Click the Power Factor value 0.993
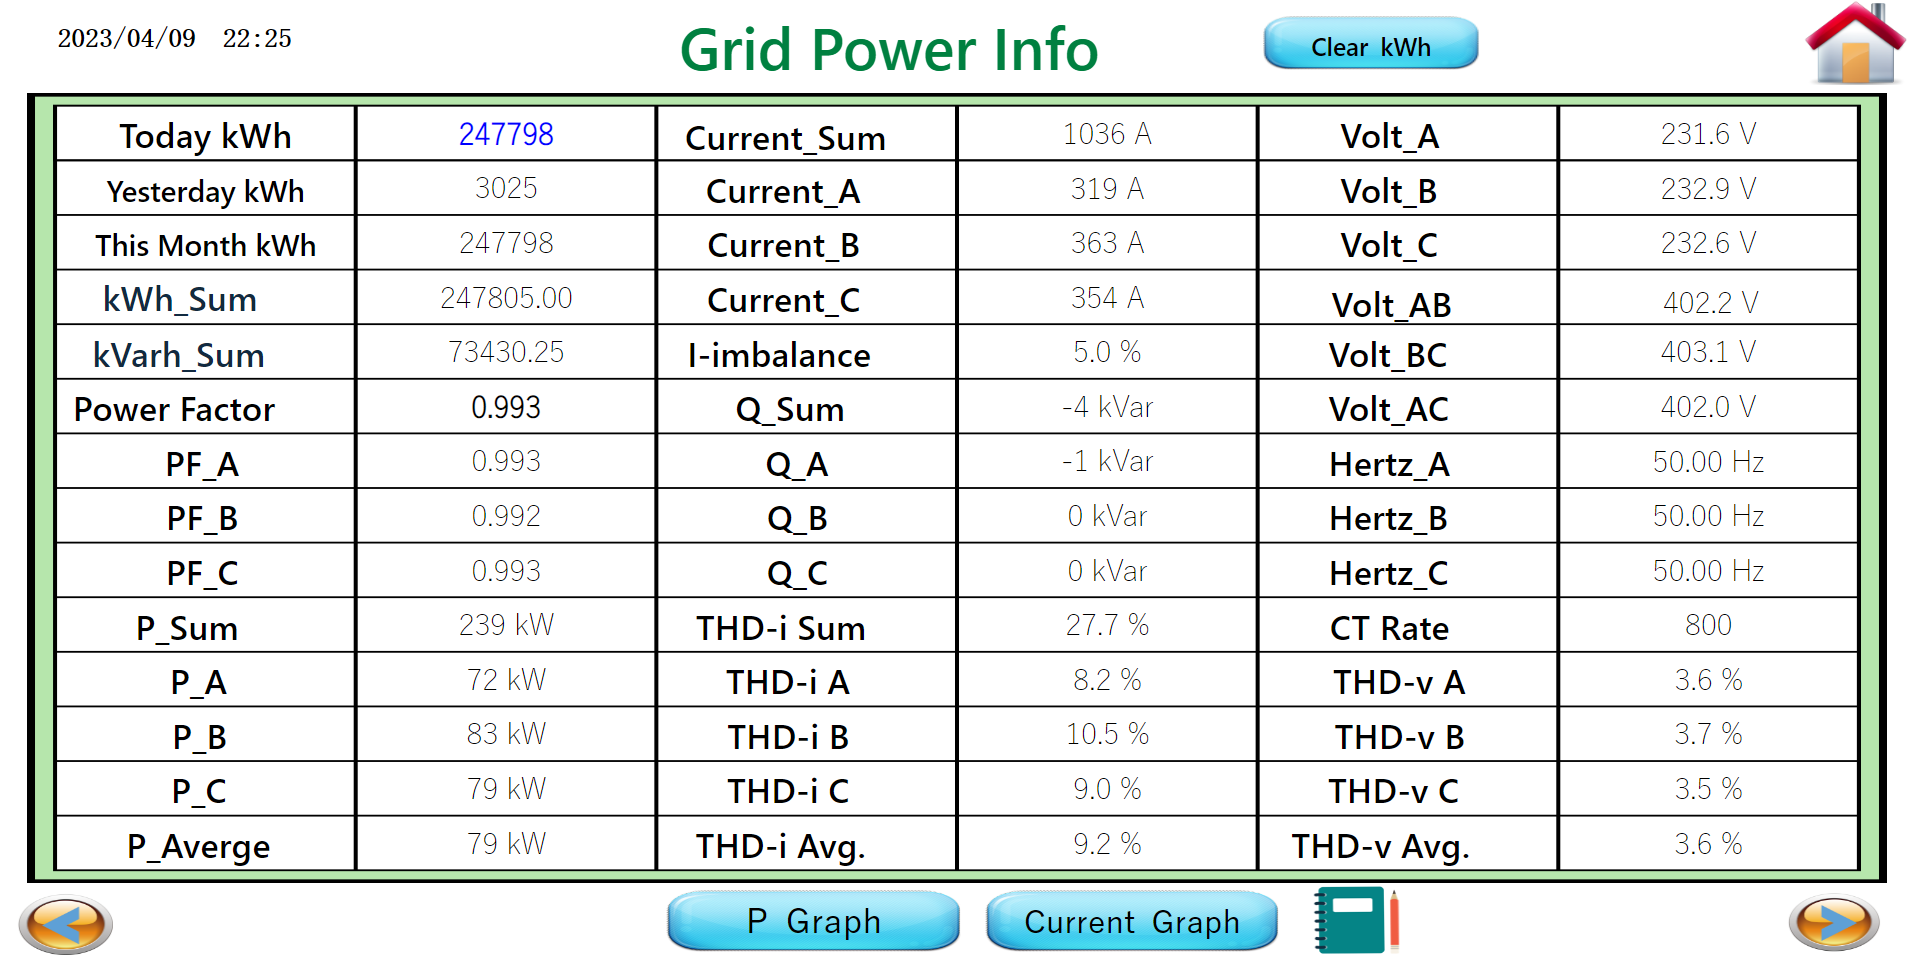 coord(506,407)
